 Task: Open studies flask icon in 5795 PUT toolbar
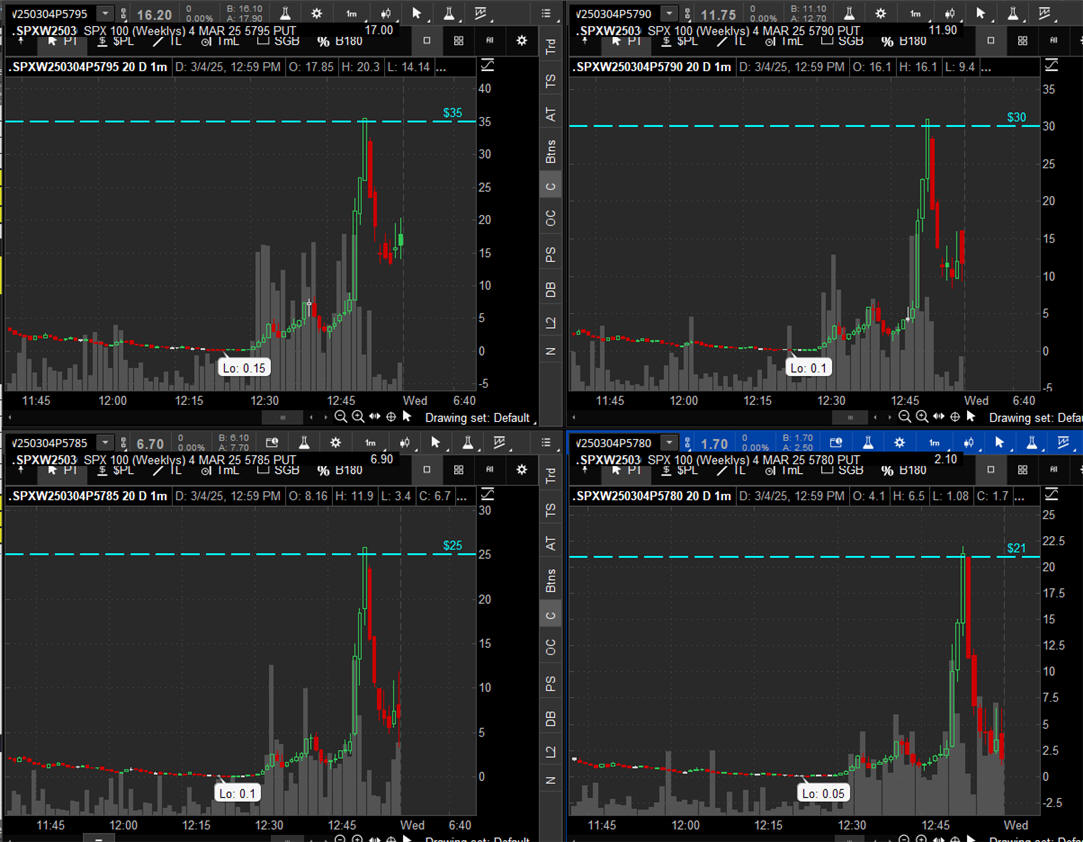285,13
